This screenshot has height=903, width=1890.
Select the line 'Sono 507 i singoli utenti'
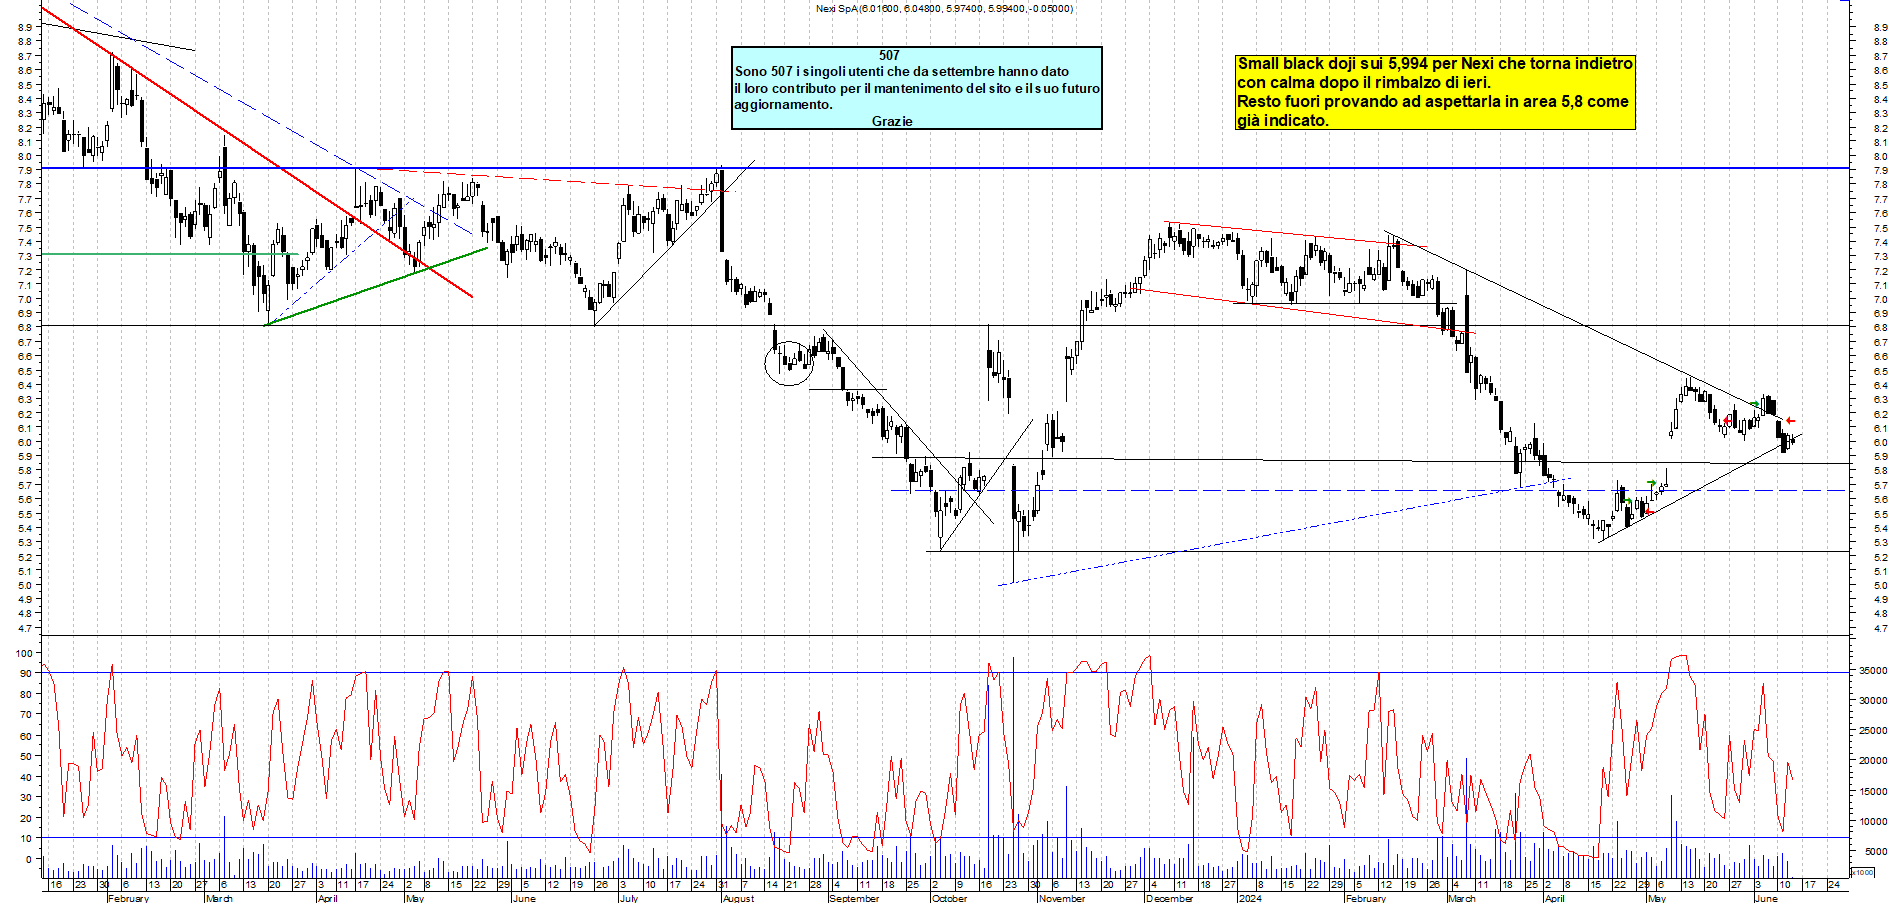[x=901, y=72]
